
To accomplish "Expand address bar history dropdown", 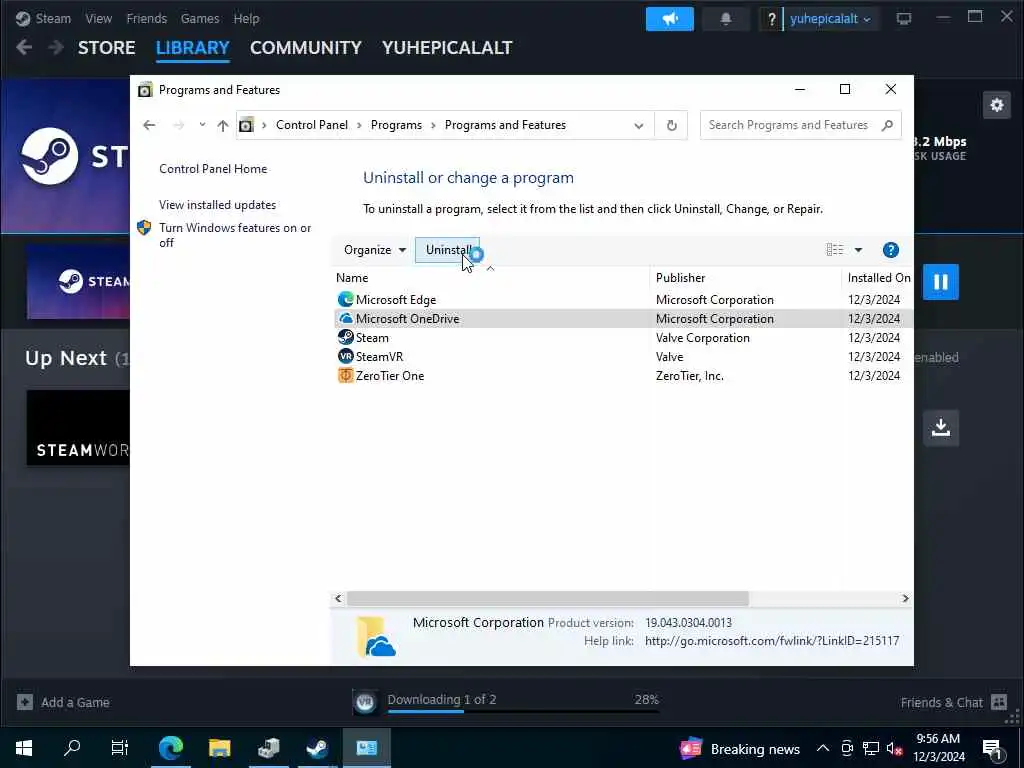I will (x=639, y=125).
